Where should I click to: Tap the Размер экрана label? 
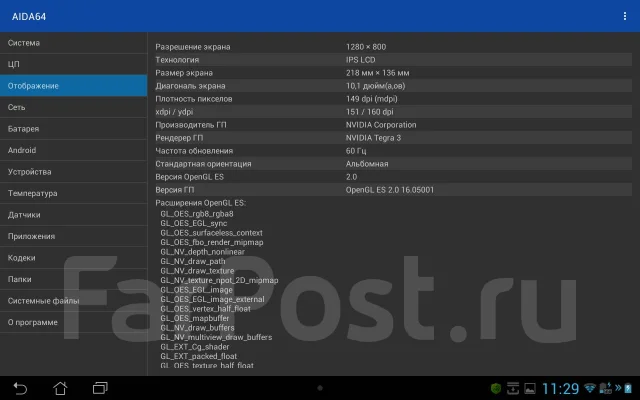(x=184, y=73)
